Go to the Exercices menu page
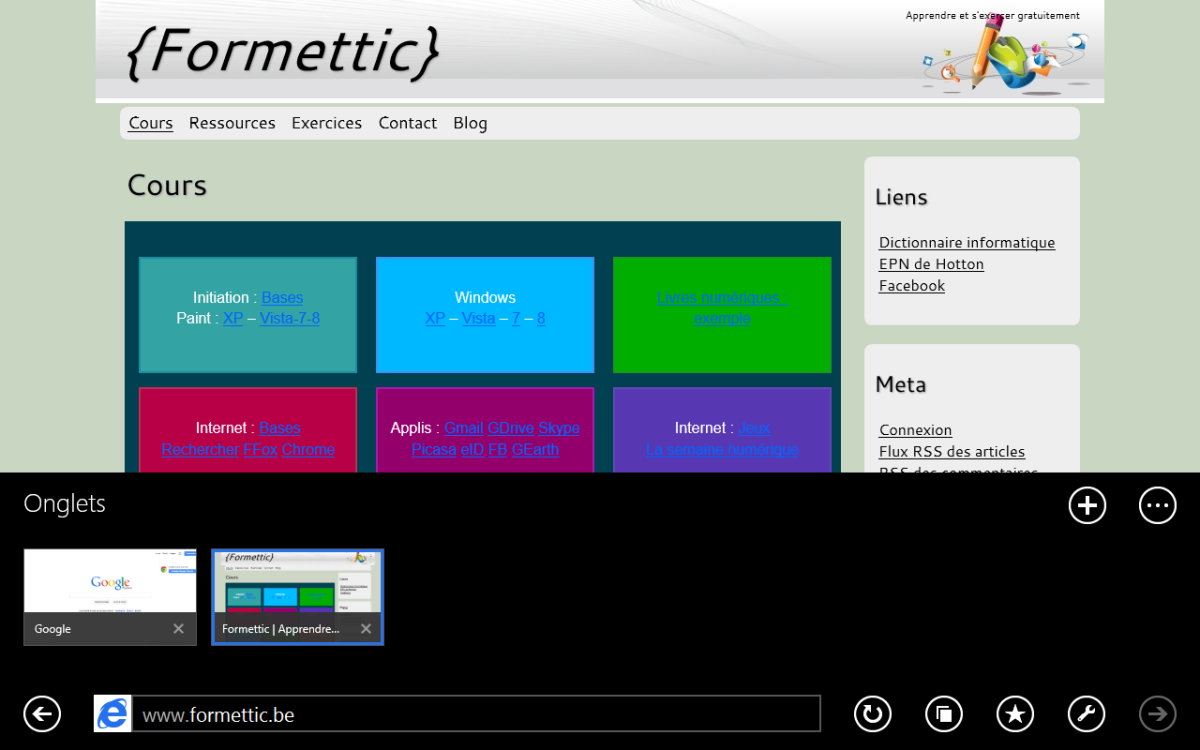Viewport: 1200px width, 750px height. click(x=326, y=123)
